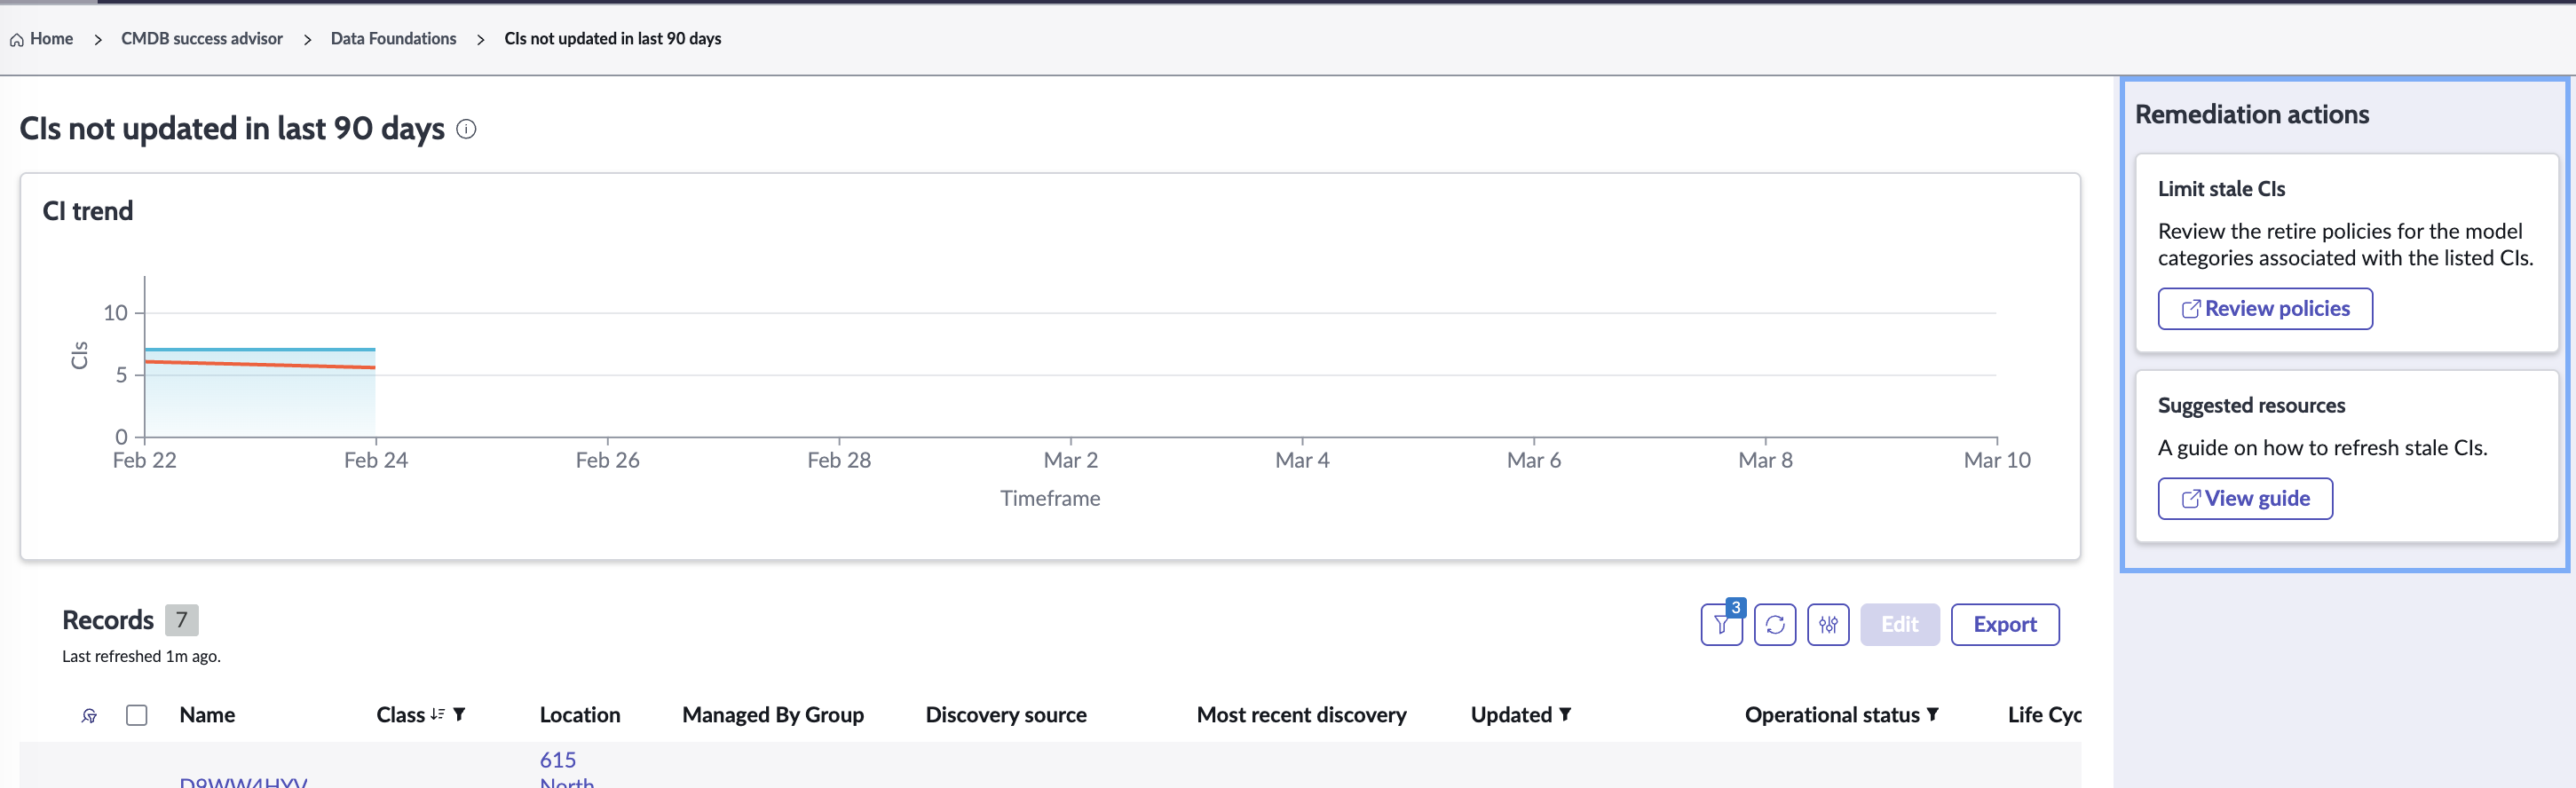Export the records

[2005, 625]
